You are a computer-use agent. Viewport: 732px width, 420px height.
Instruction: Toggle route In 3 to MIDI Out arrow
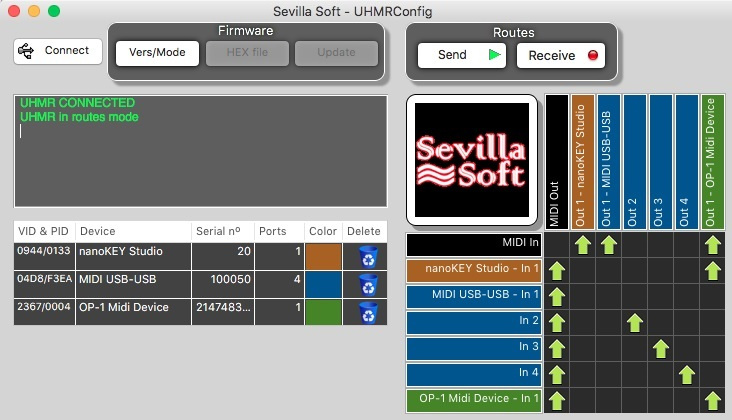[x=556, y=349]
